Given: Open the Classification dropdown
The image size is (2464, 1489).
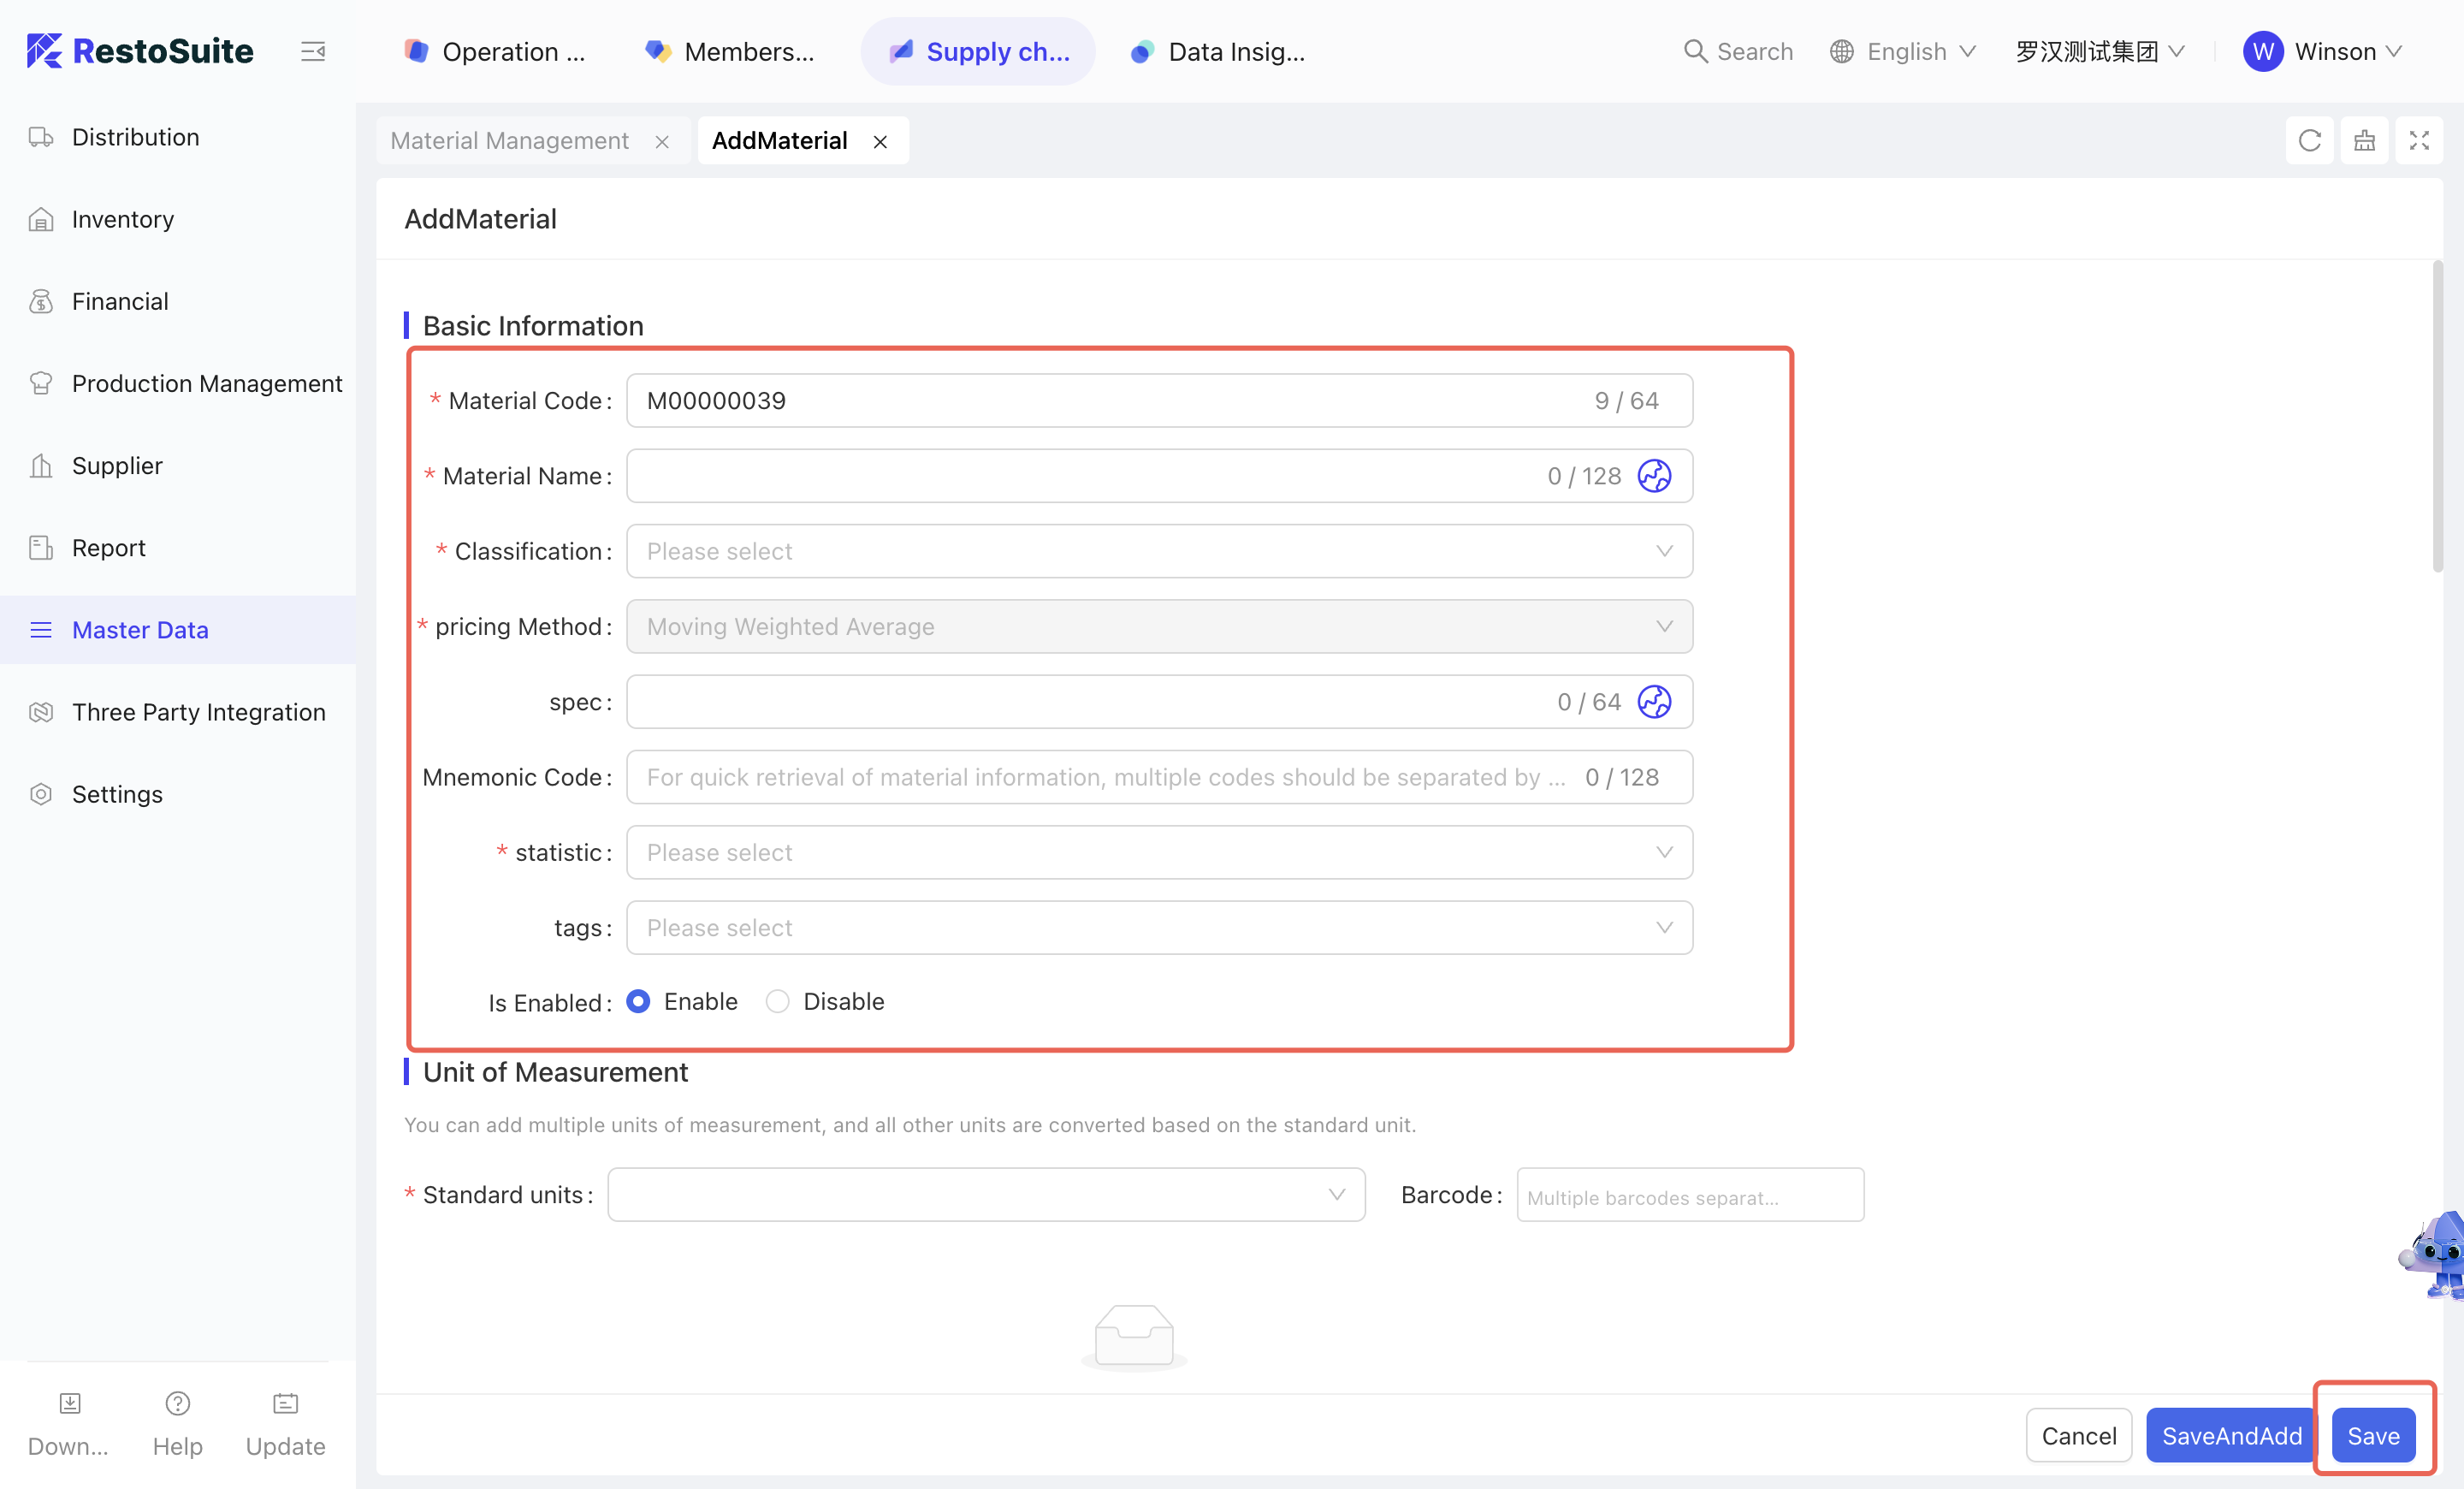Looking at the screenshot, I should (x=1158, y=551).
